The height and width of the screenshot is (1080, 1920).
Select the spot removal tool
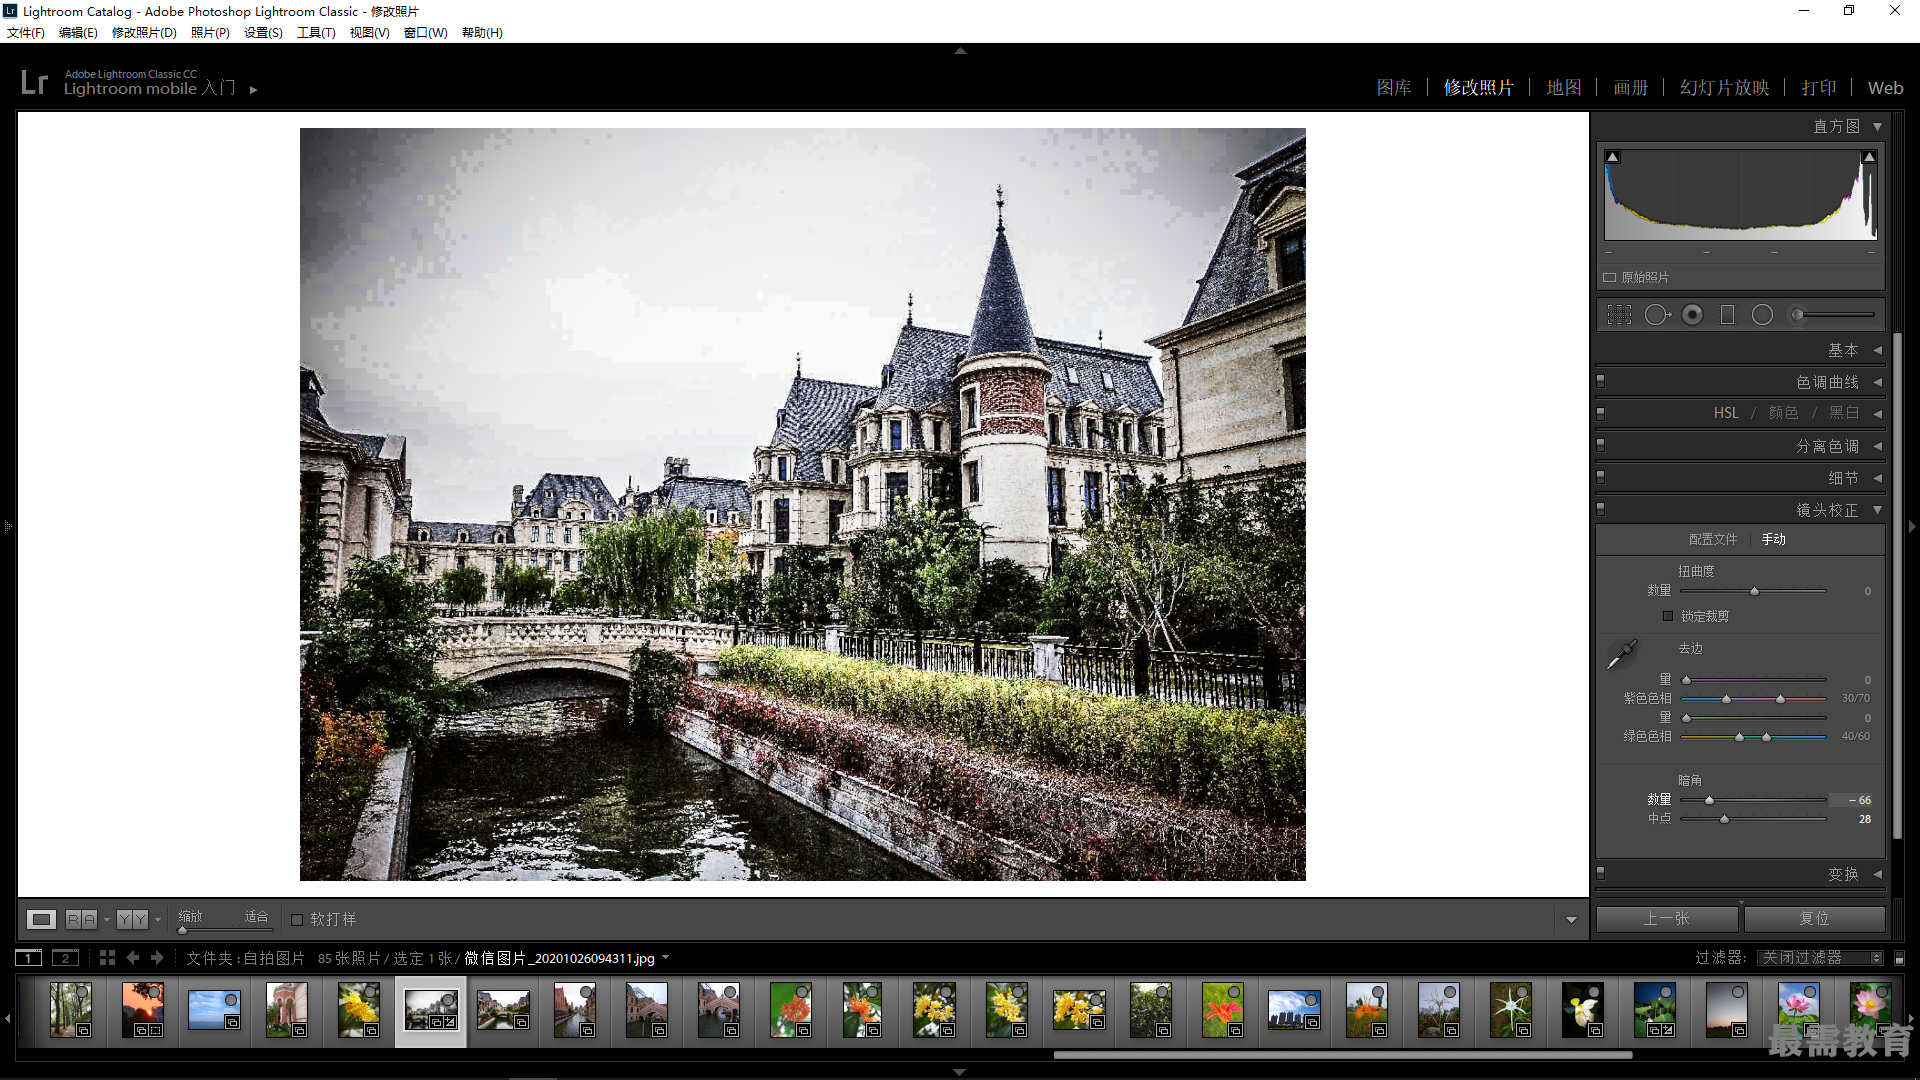point(1657,315)
